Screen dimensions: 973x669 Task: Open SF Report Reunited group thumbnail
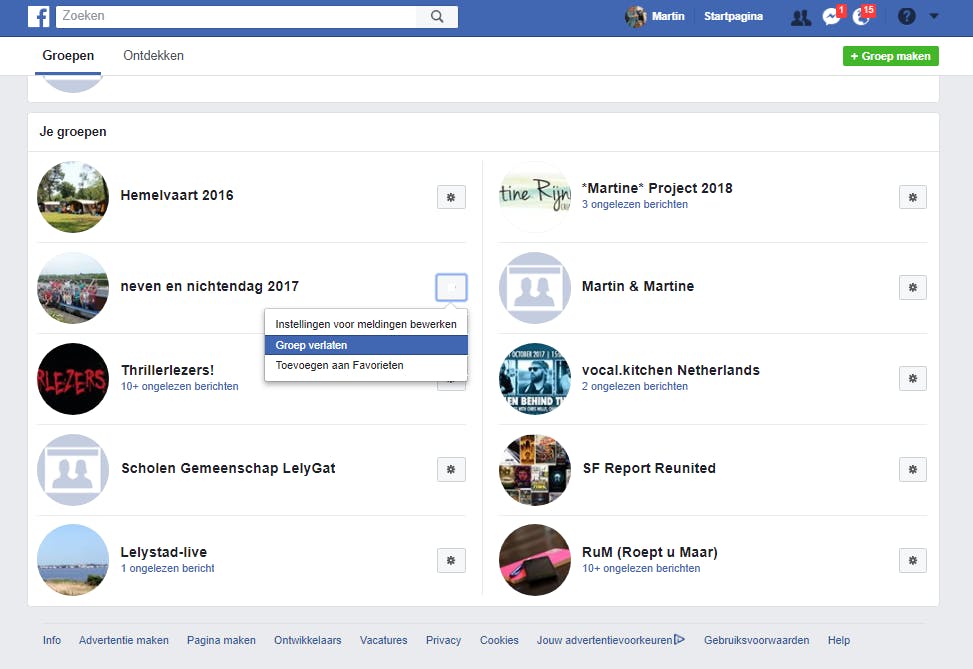pos(535,470)
